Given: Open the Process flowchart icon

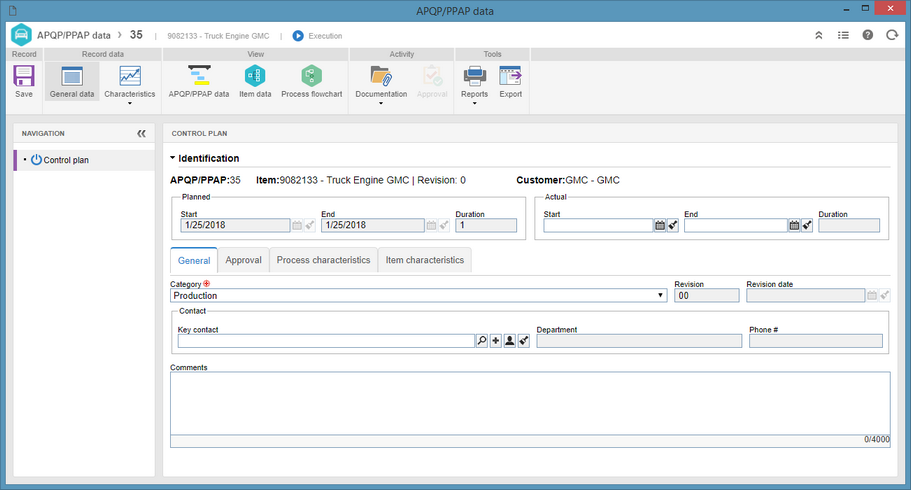Looking at the screenshot, I should [311, 76].
